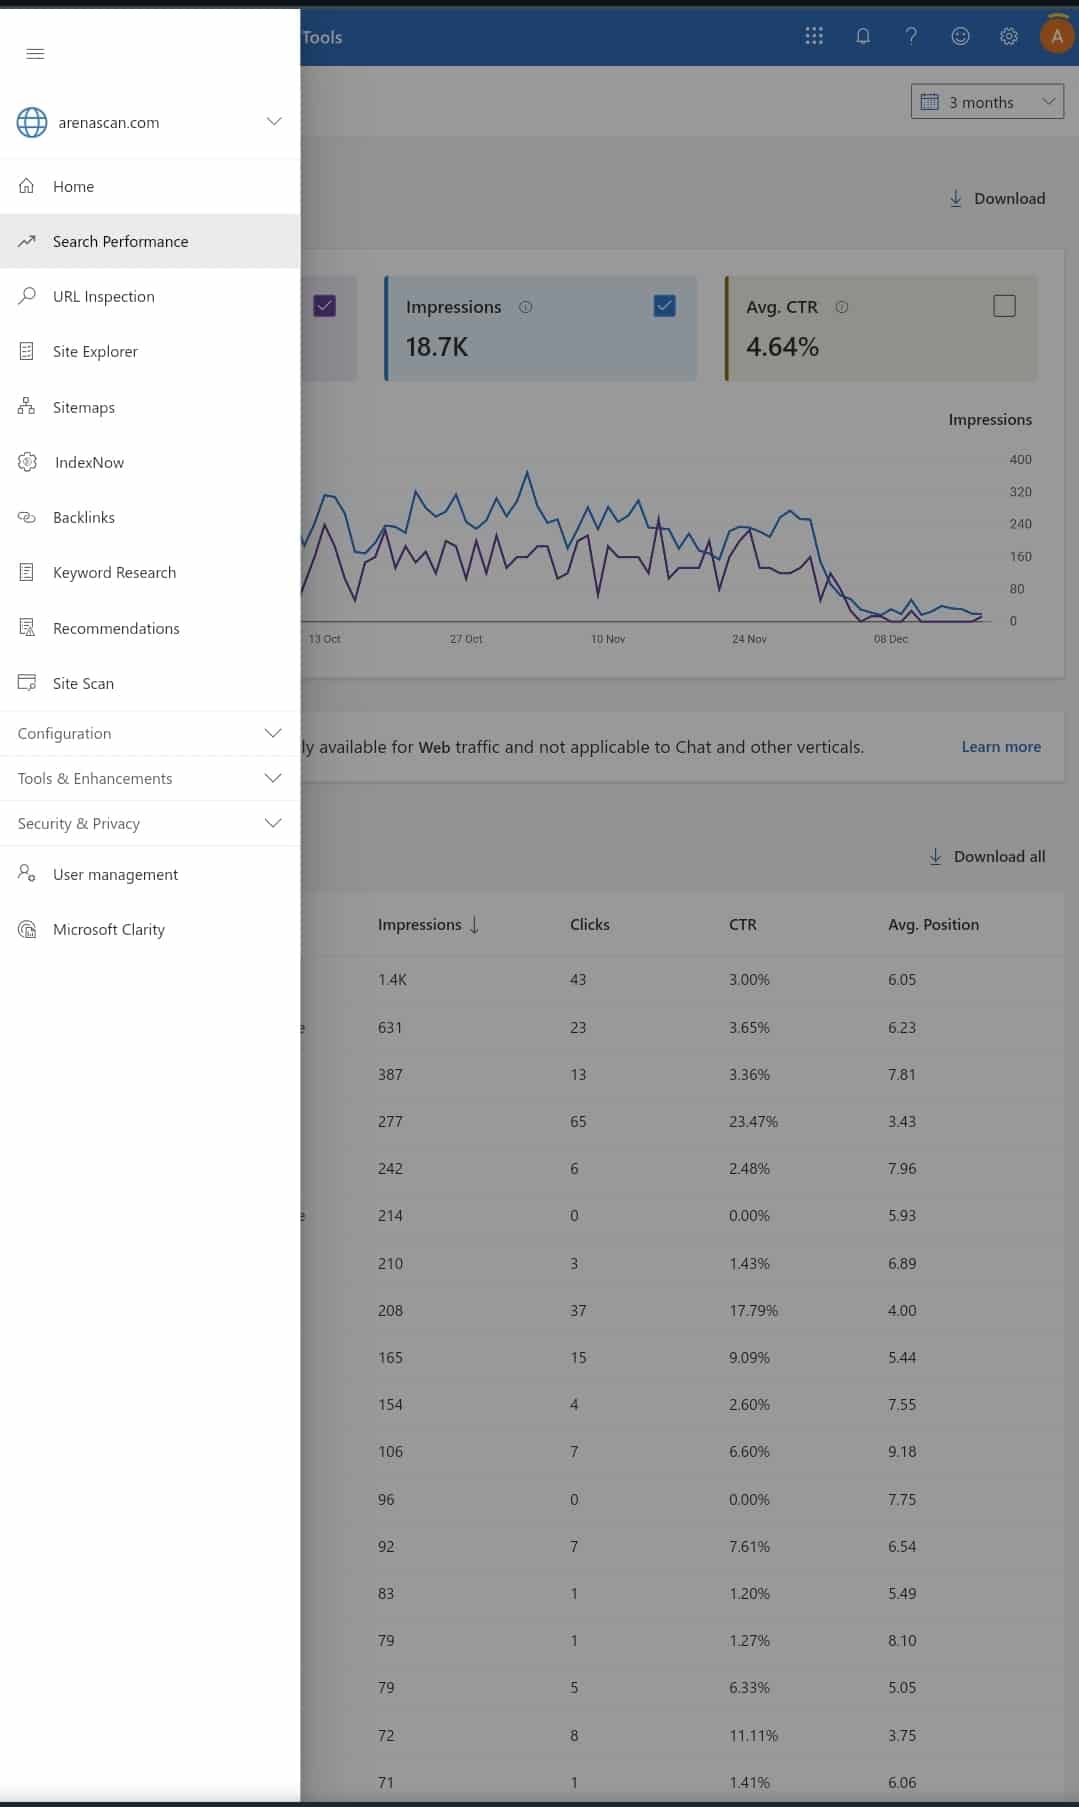Collapse the hamburger navigation menu

pyautogui.click(x=35, y=54)
